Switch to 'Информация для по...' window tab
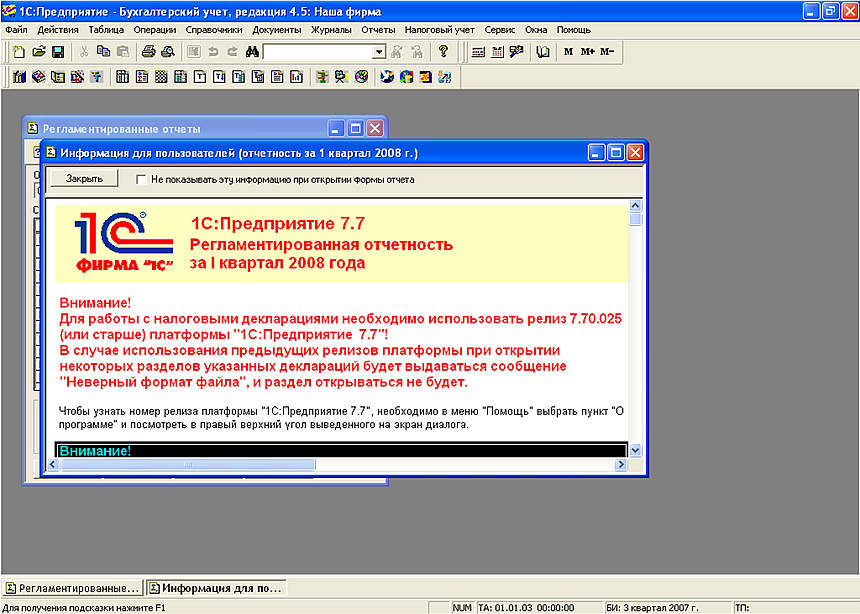The width and height of the screenshot is (860, 614). (216, 588)
